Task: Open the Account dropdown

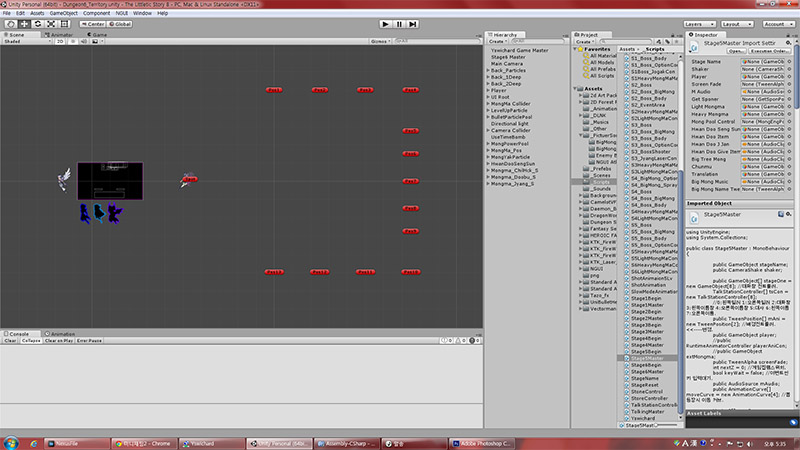Action: pos(779,24)
